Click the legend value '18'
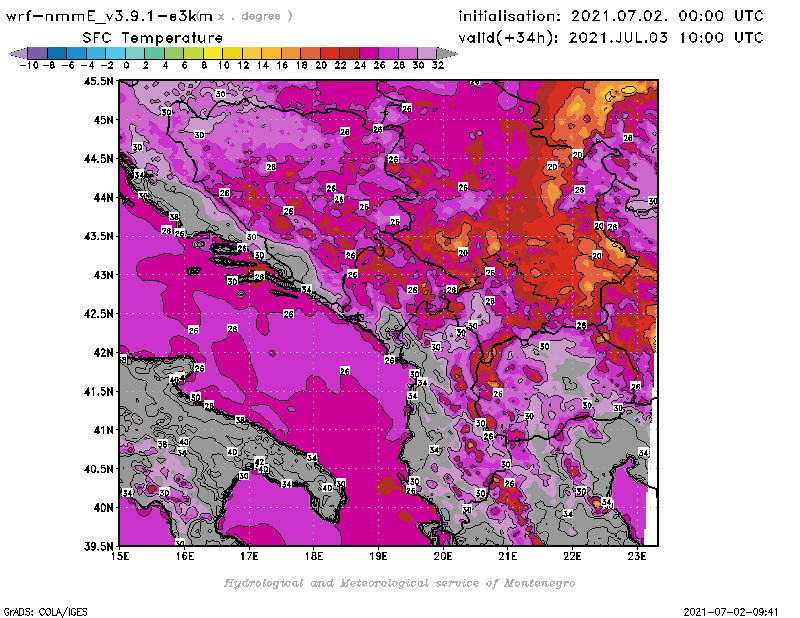The width and height of the screenshot is (800, 618). click(302, 65)
